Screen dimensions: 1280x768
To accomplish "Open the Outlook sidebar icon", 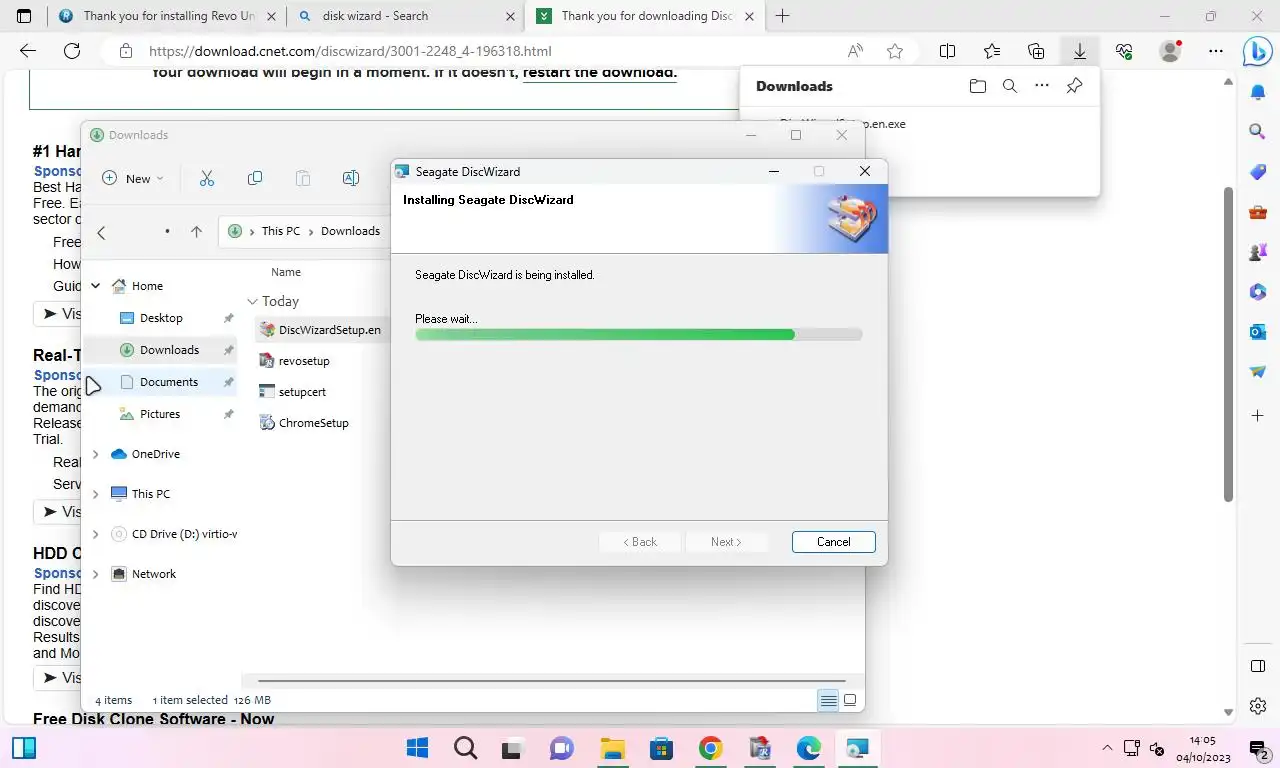I will (1258, 331).
